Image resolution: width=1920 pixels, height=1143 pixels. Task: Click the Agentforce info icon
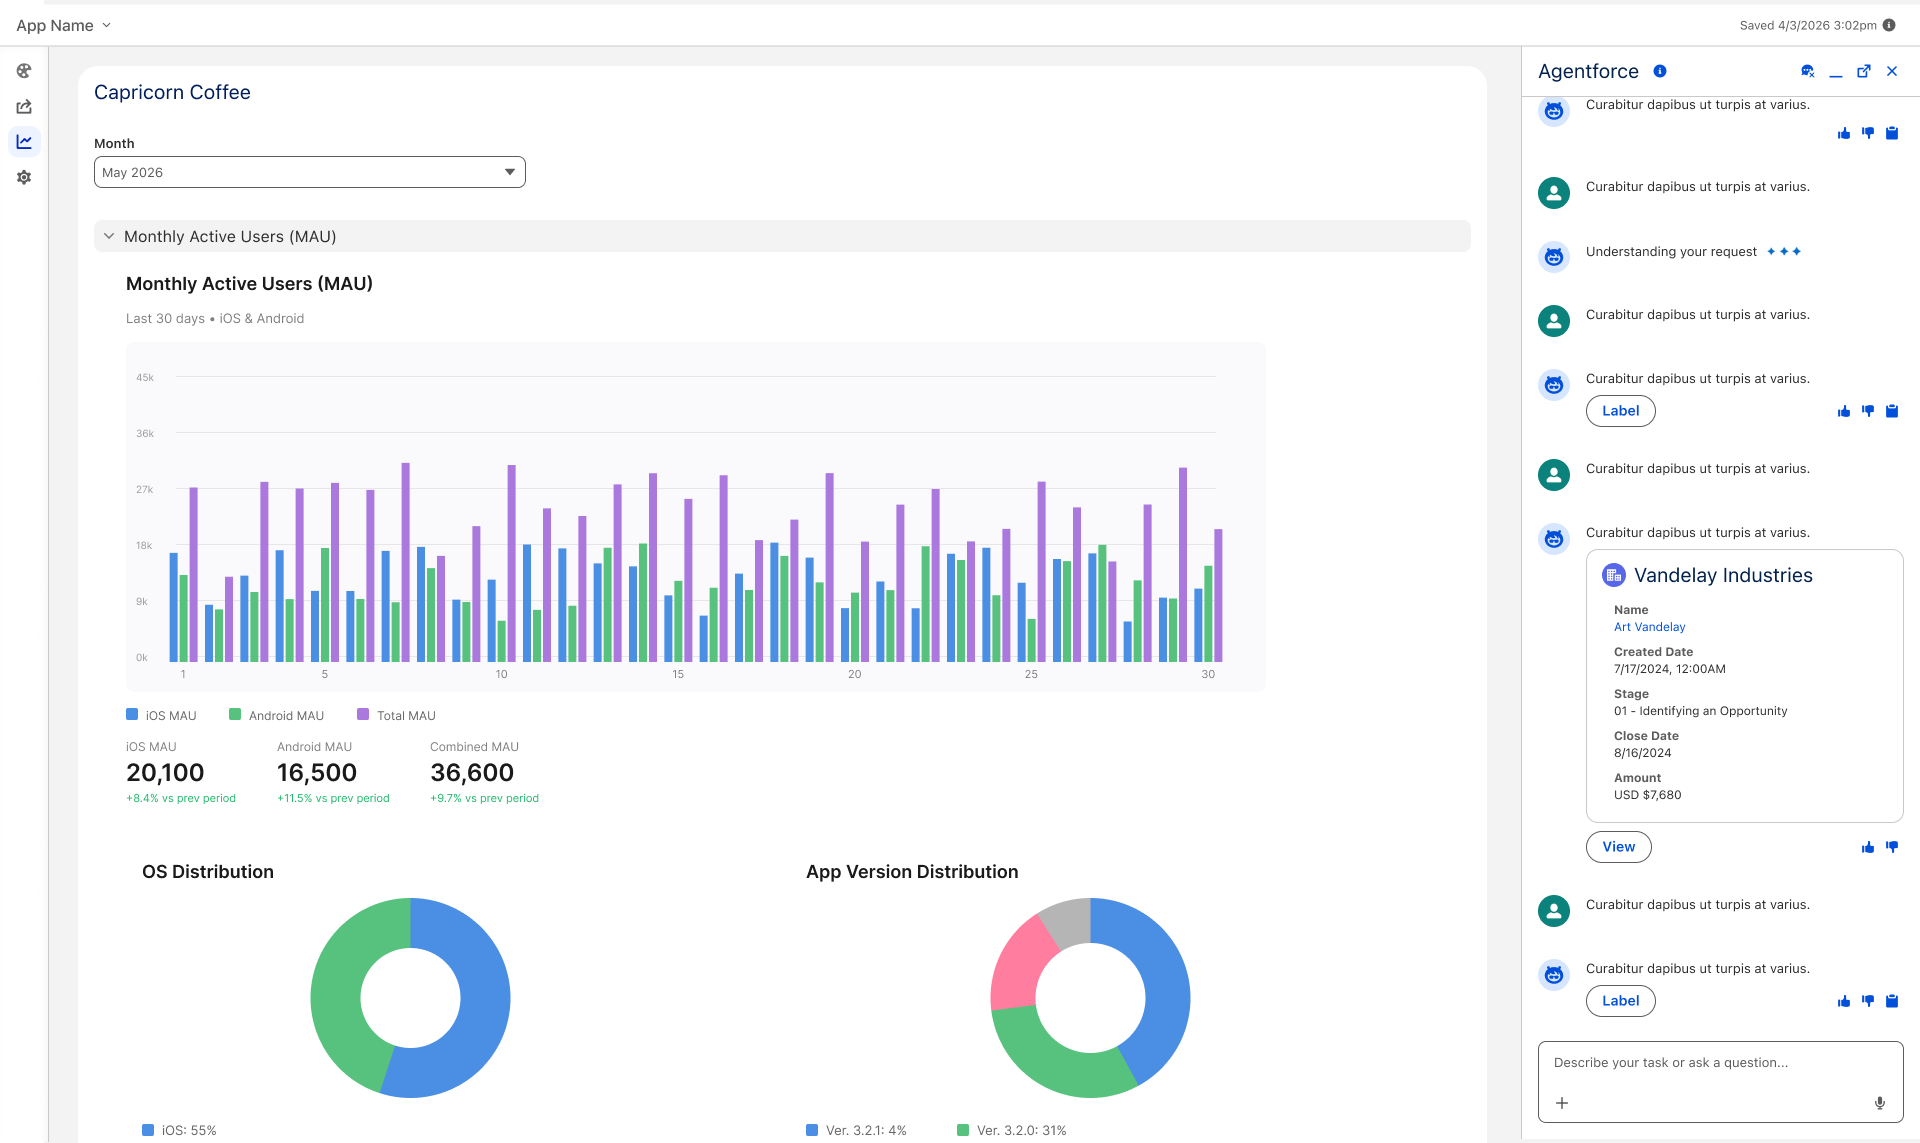(x=1660, y=71)
